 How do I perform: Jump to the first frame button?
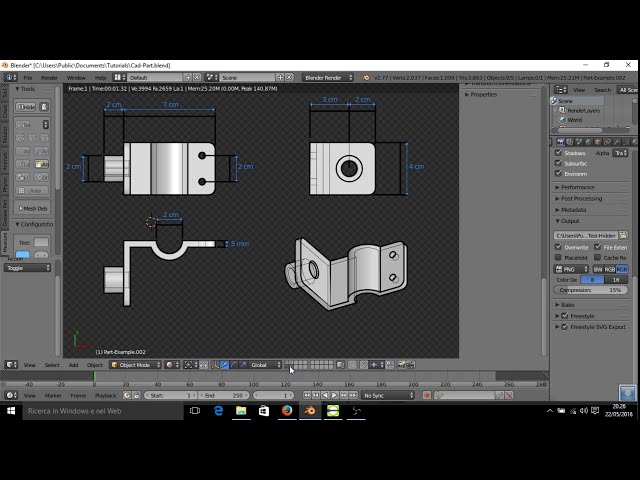pos(307,395)
